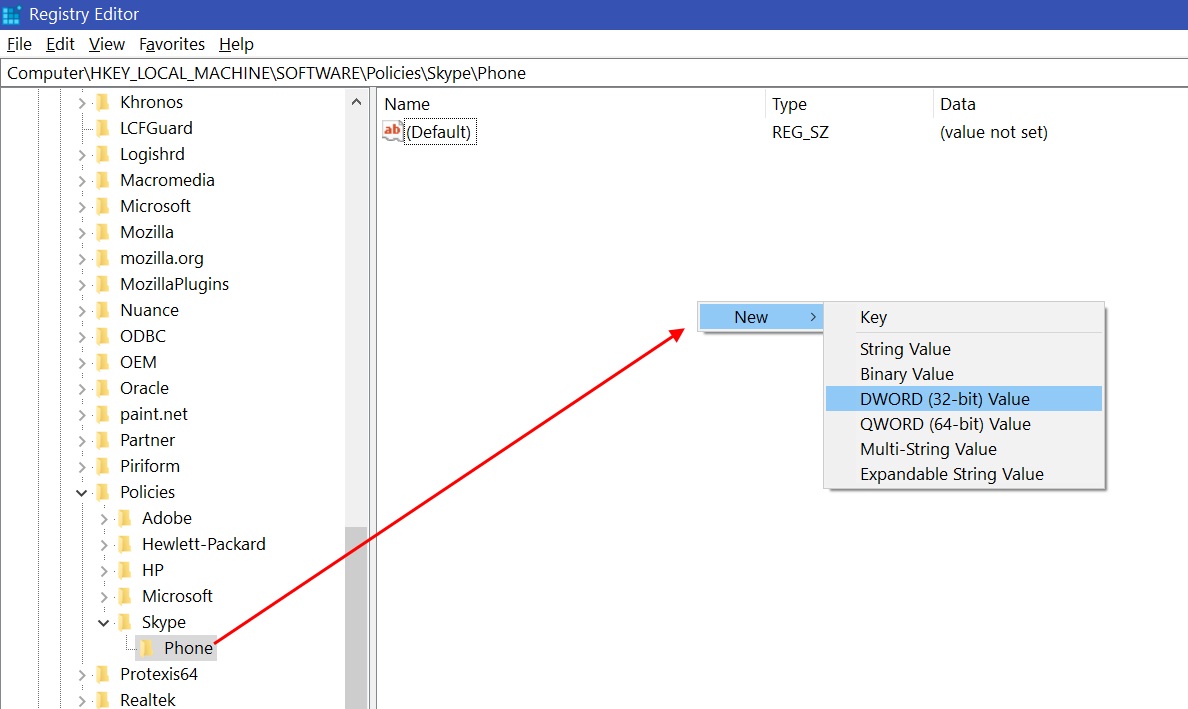Choose DWORD (32-bit) Value from submenu
Viewport: 1188px width, 709px height.
pos(944,399)
